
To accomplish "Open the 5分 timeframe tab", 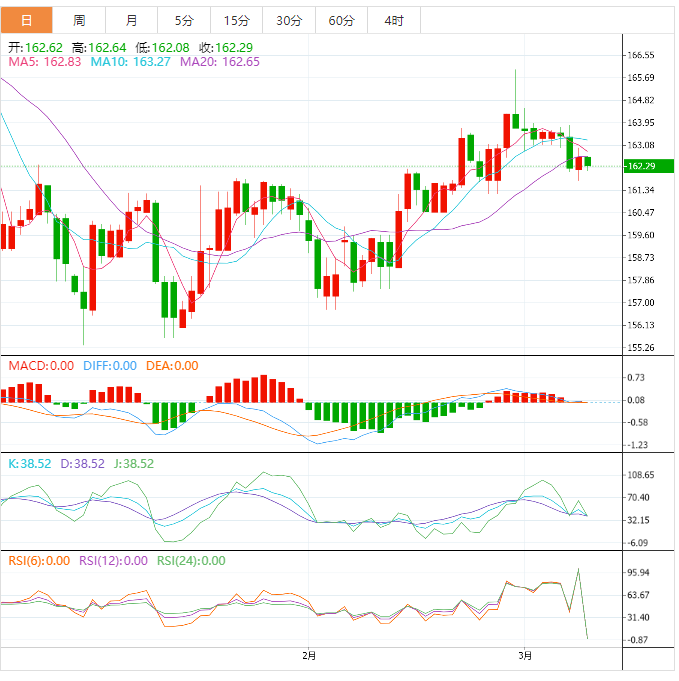I will [x=184, y=20].
